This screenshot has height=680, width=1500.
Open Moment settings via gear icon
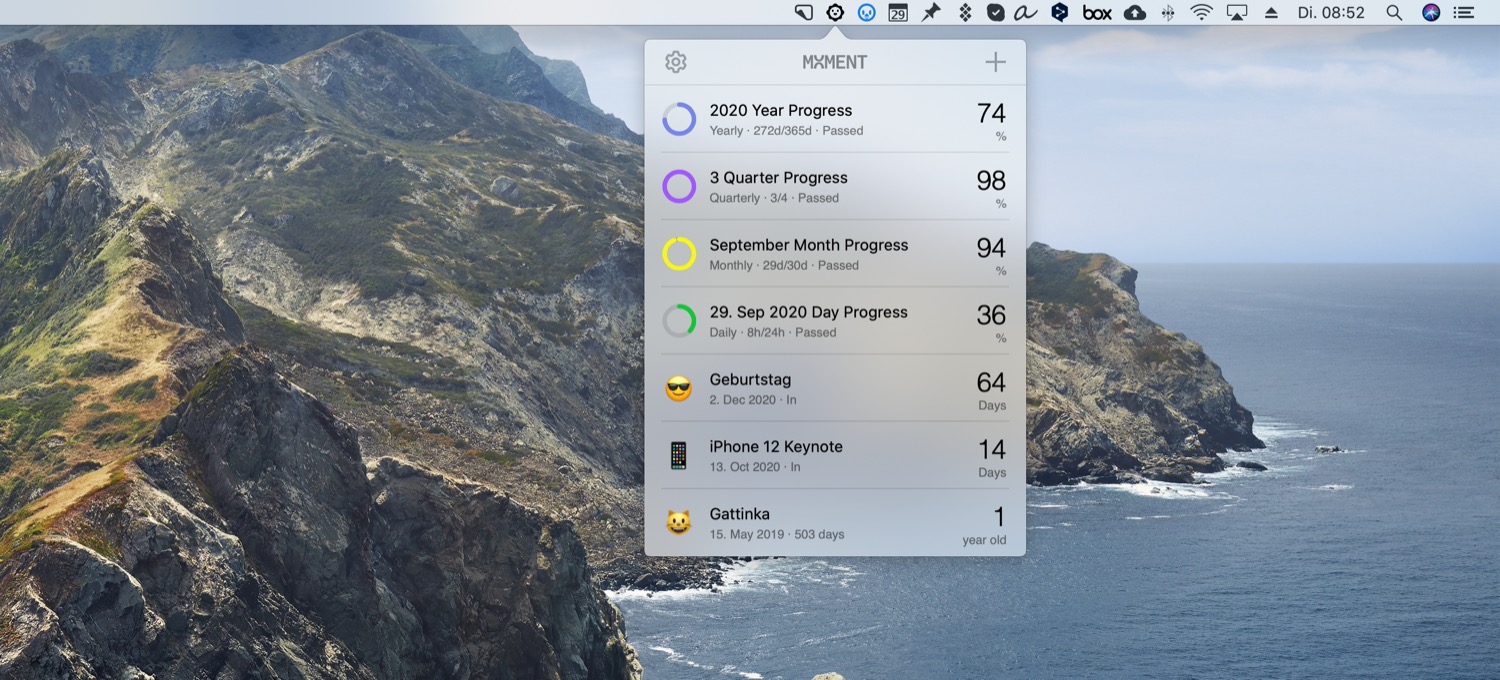coord(676,62)
